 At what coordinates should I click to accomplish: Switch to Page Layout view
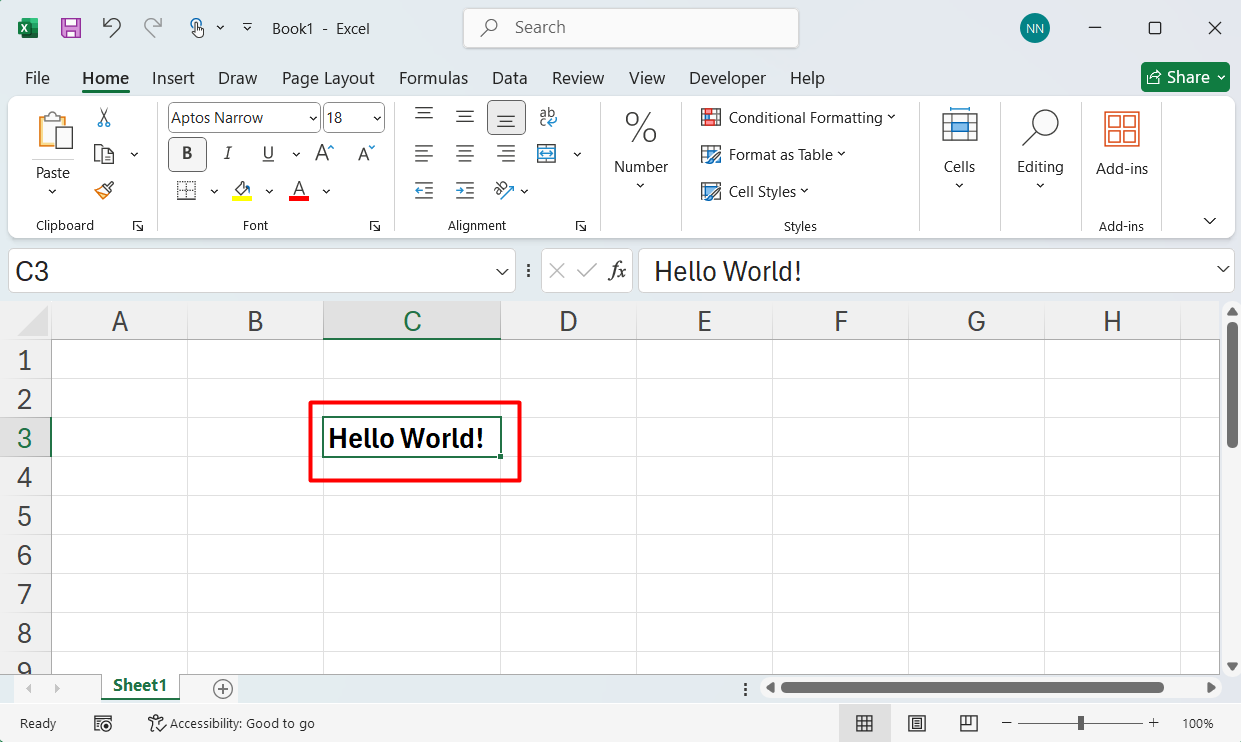pyautogui.click(x=916, y=723)
